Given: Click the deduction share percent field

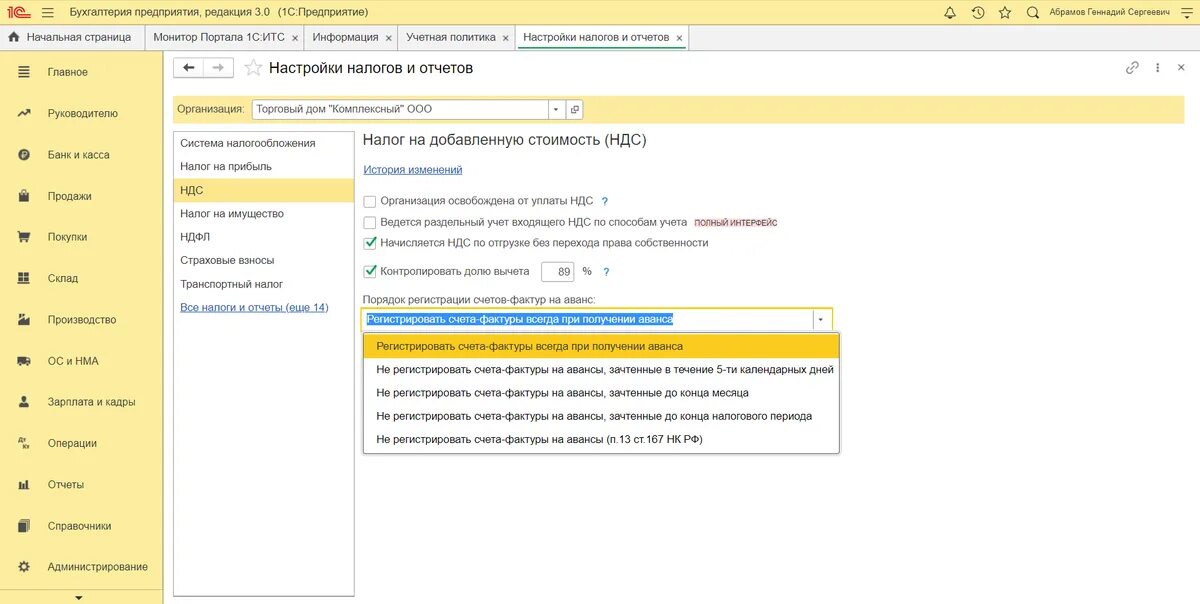Looking at the screenshot, I should coord(557,271).
